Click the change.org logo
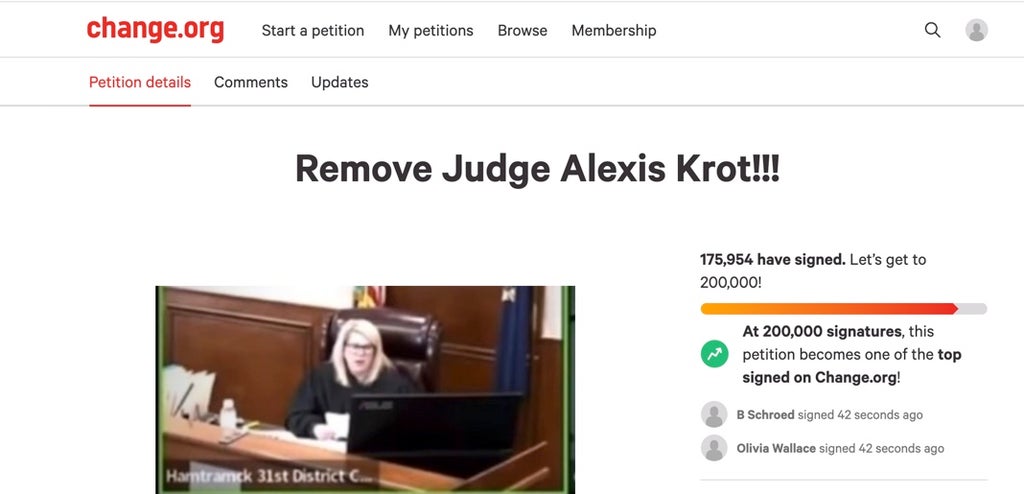Image resolution: width=1024 pixels, height=494 pixels. (x=155, y=29)
